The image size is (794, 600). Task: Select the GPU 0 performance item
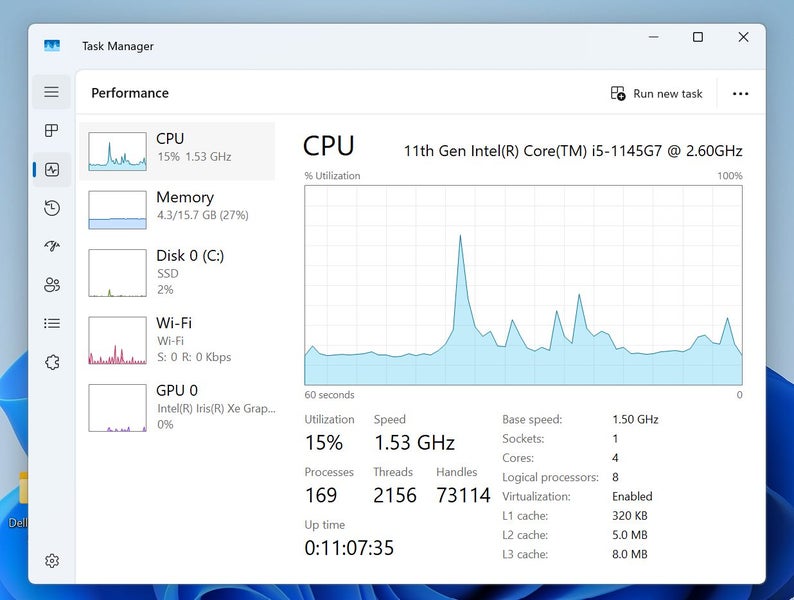point(176,407)
